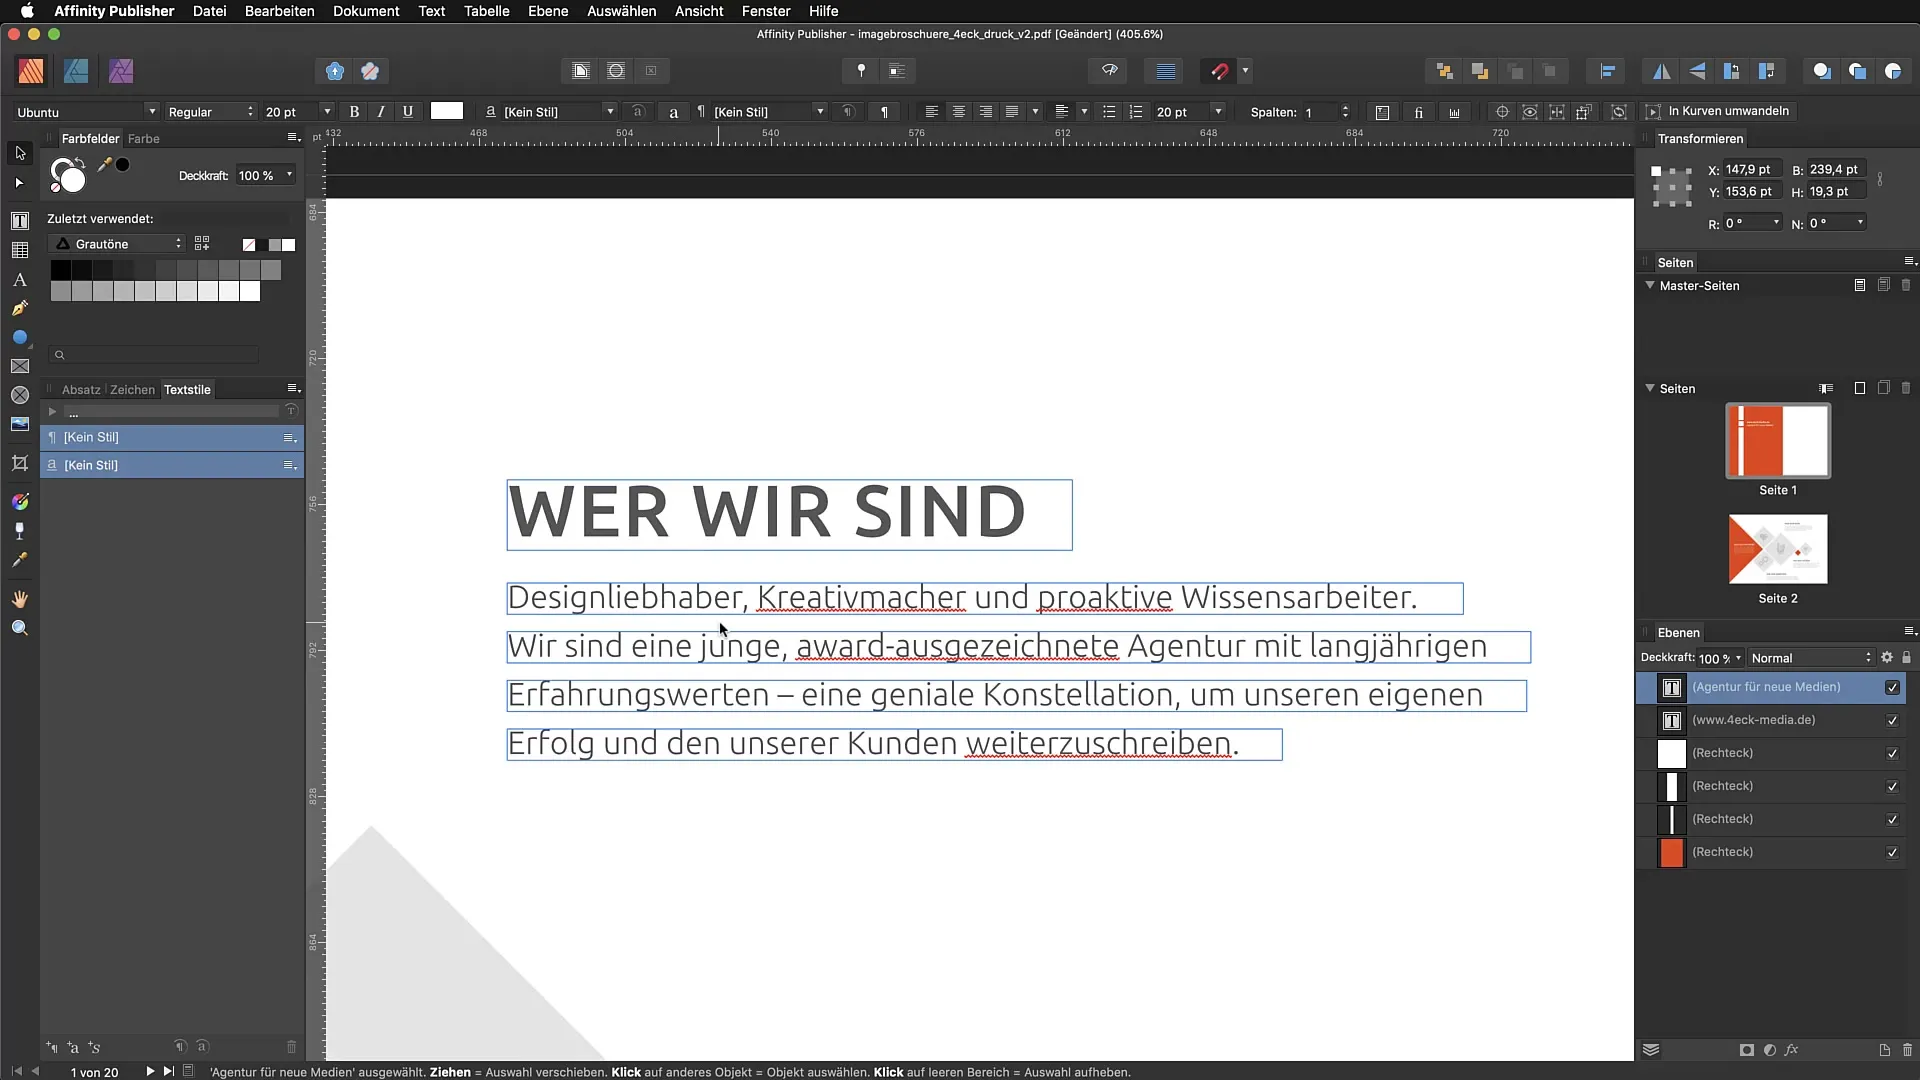Select Seite 1 page thumbnail
Image resolution: width=1920 pixels, height=1080 pixels.
[x=1778, y=441]
